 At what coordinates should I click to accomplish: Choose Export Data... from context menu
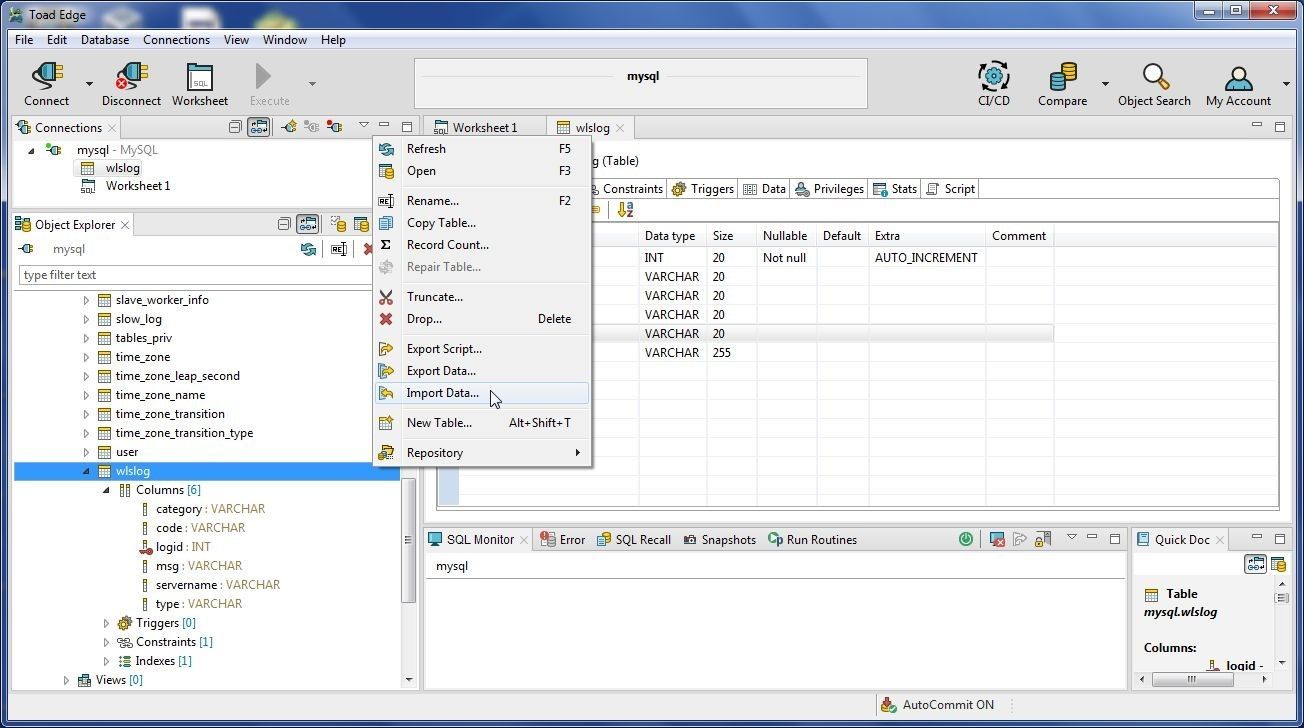482,371
